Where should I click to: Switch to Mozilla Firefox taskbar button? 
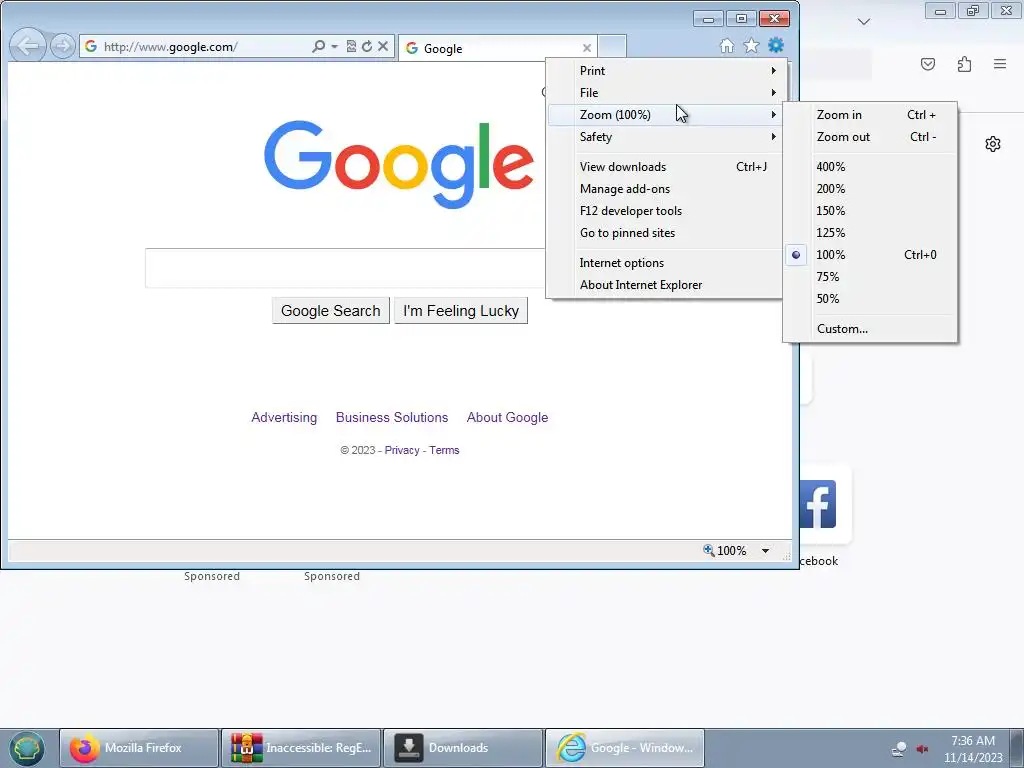(x=139, y=748)
